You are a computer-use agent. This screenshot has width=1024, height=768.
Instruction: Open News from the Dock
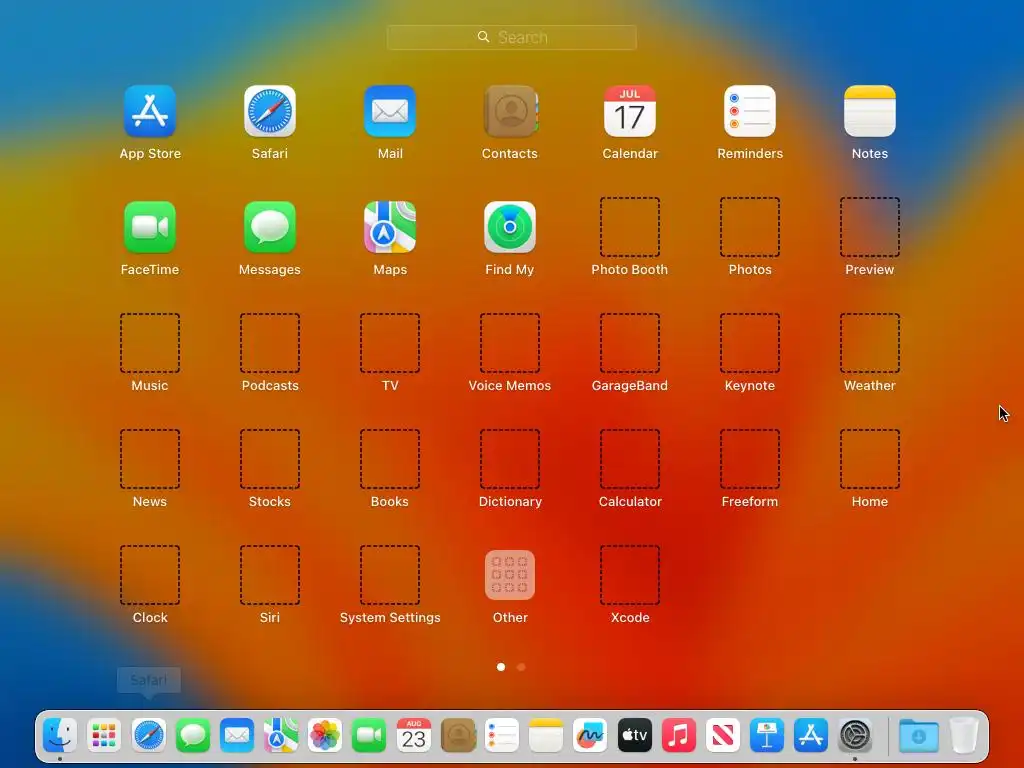722,735
